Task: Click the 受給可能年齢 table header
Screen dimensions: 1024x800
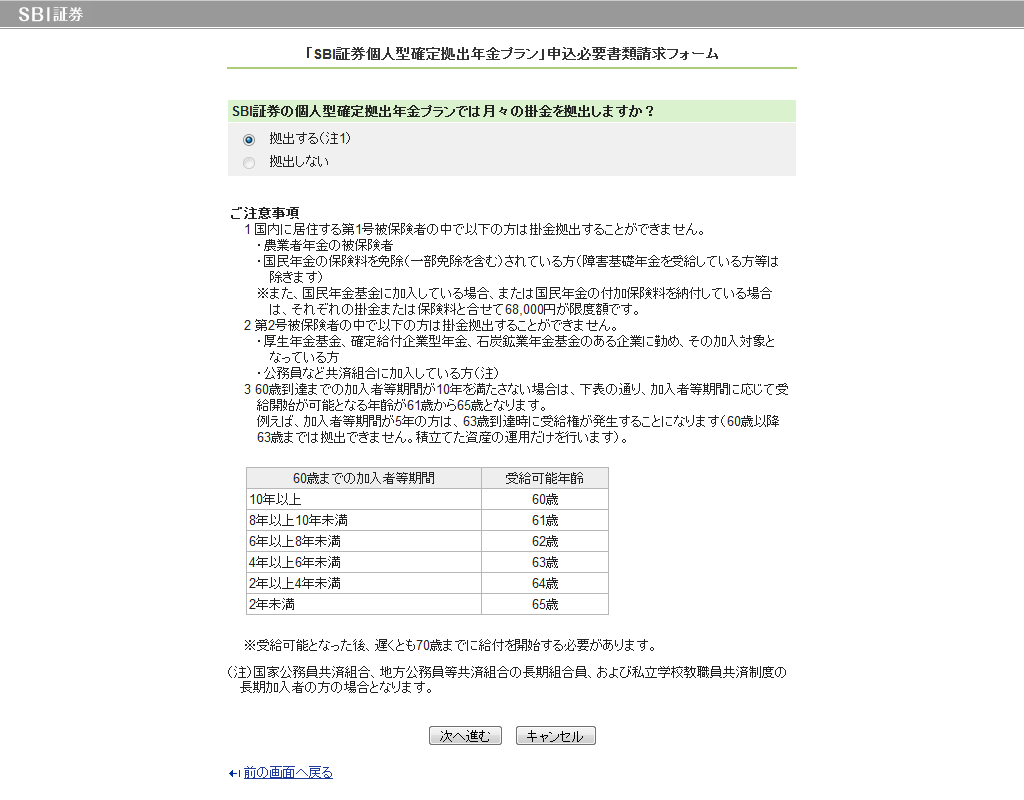Action: point(545,478)
